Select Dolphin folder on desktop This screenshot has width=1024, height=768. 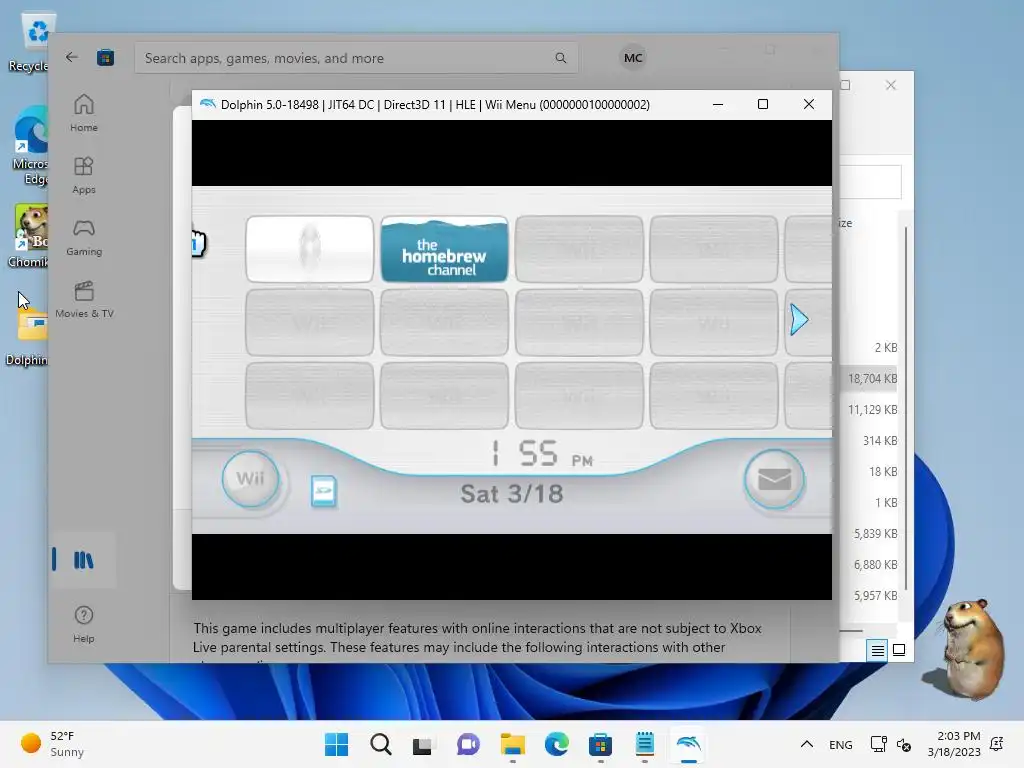(x=29, y=336)
